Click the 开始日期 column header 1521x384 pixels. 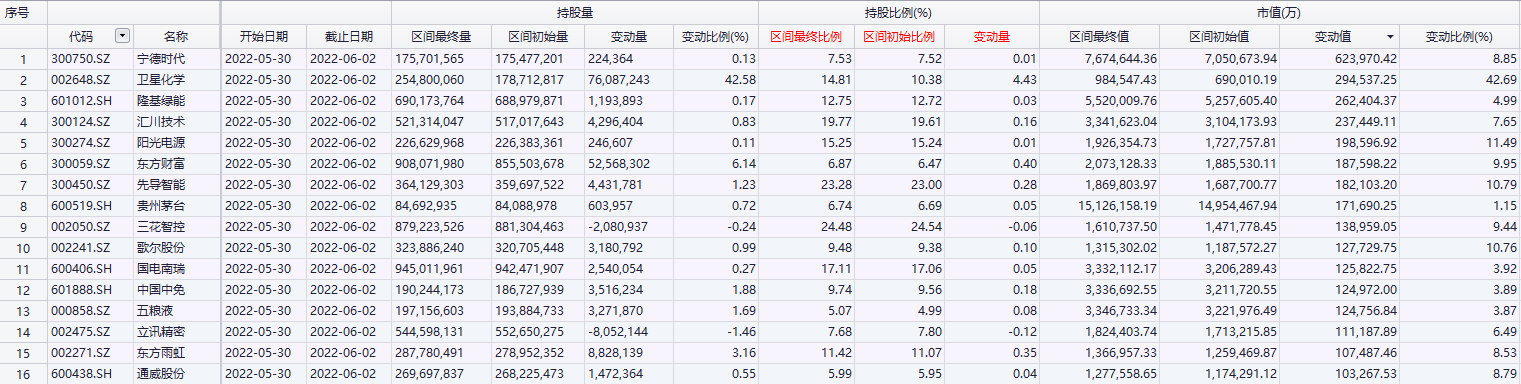coord(264,37)
